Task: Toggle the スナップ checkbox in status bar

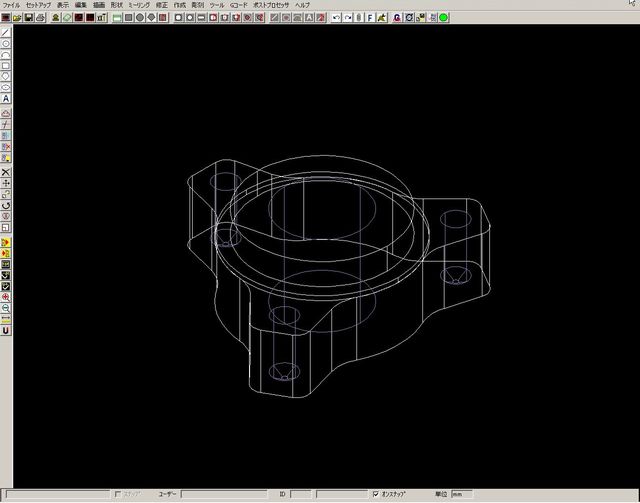Action: tap(119, 494)
